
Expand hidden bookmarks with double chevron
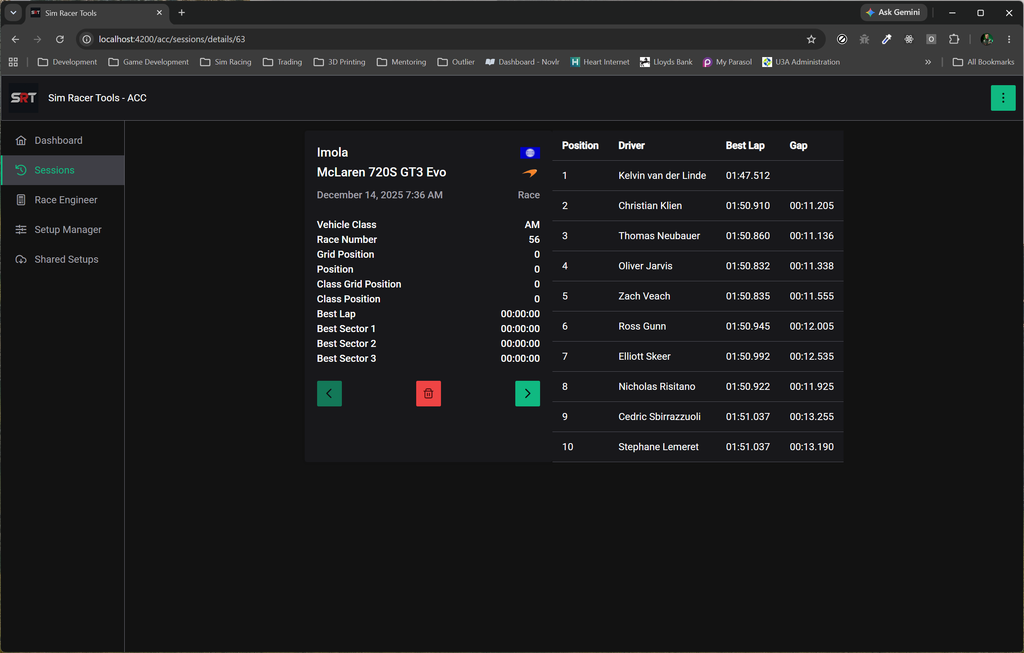pyautogui.click(x=928, y=62)
